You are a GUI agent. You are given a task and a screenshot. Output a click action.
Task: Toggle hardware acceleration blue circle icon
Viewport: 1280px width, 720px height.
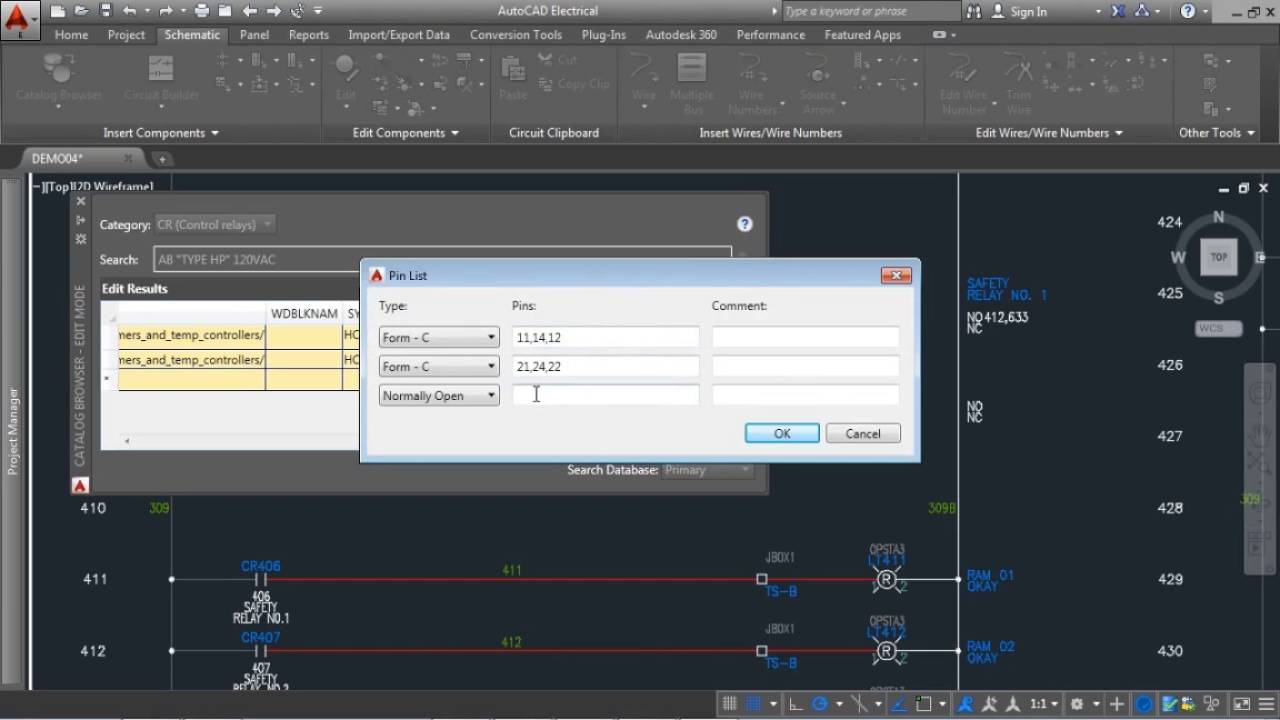[x=1144, y=704]
